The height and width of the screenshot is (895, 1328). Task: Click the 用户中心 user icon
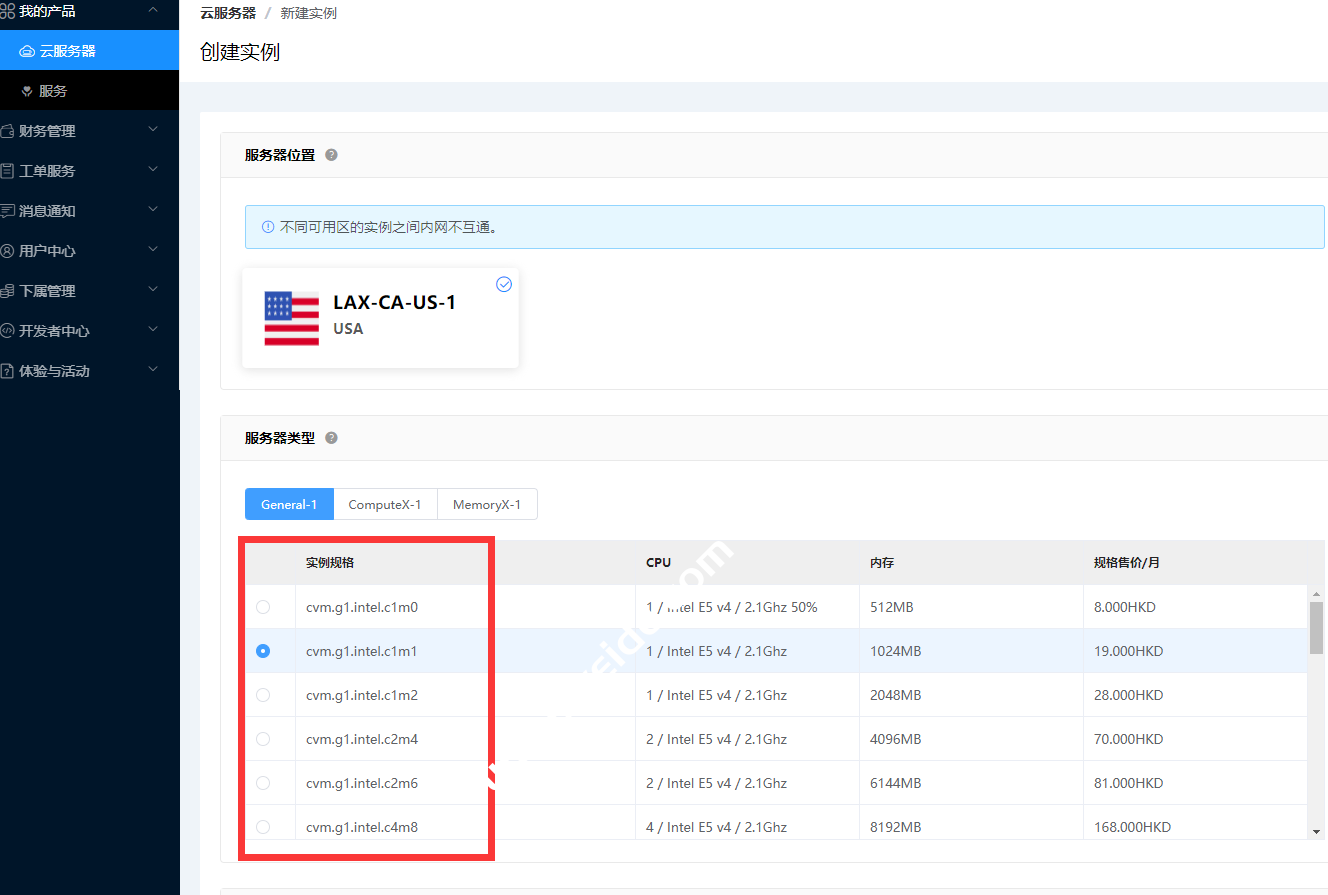pos(8,251)
